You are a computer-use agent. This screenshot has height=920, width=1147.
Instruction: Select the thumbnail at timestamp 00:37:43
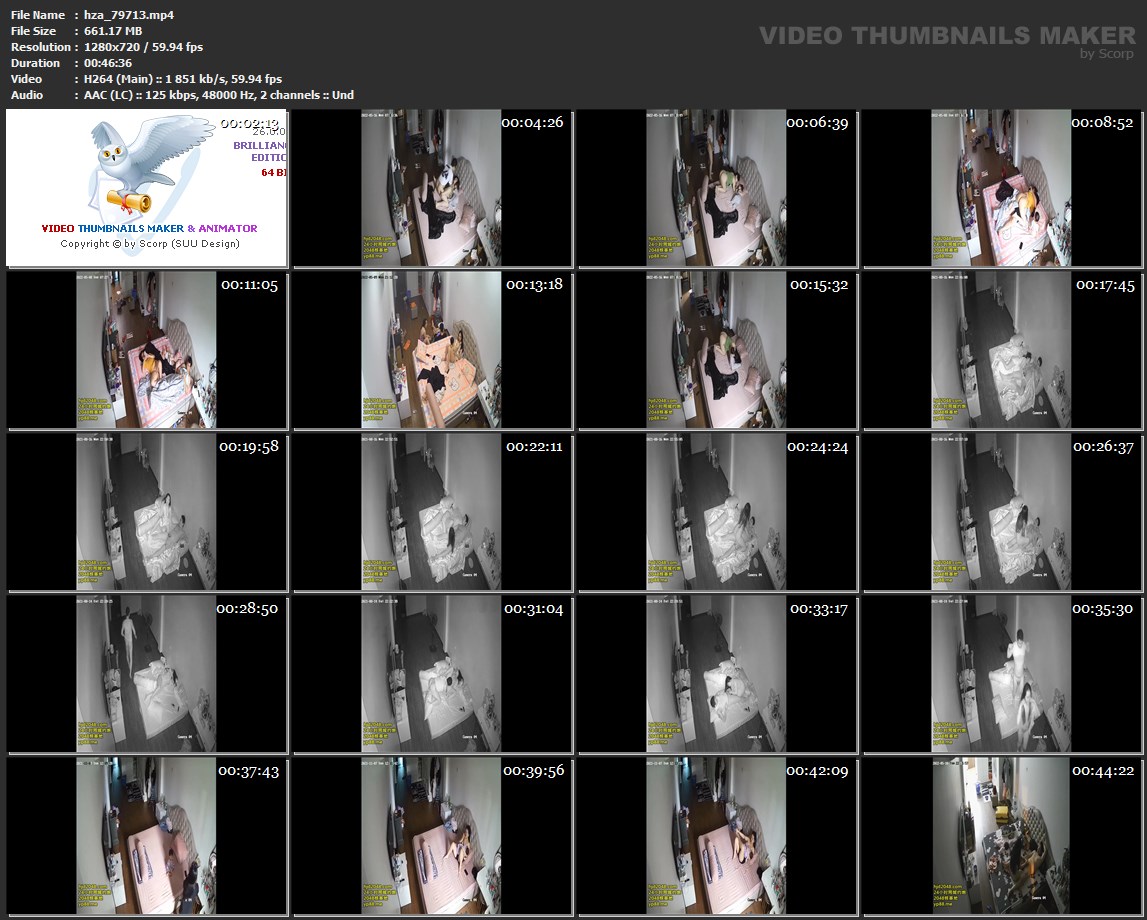[147, 836]
